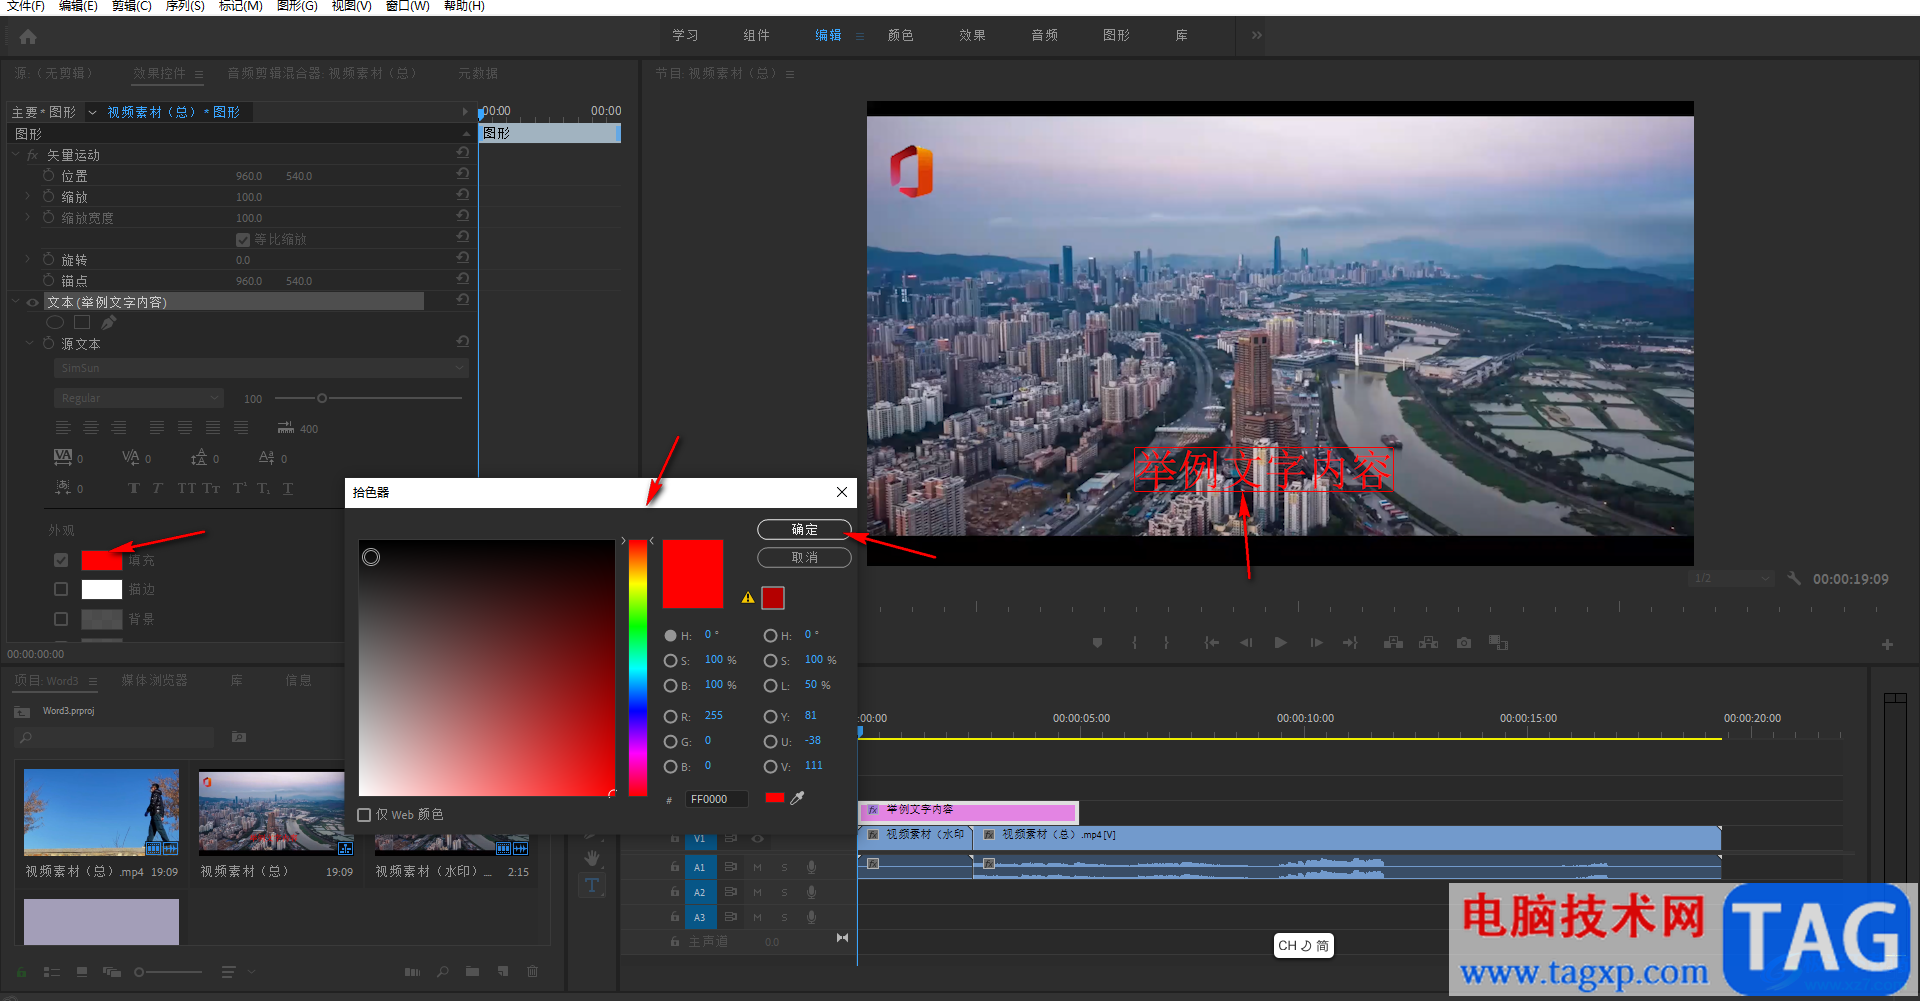The image size is (1920, 1001).
Task: Switch to the Media Browser (媒体浏览器) tab
Action: tap(154, 680)
